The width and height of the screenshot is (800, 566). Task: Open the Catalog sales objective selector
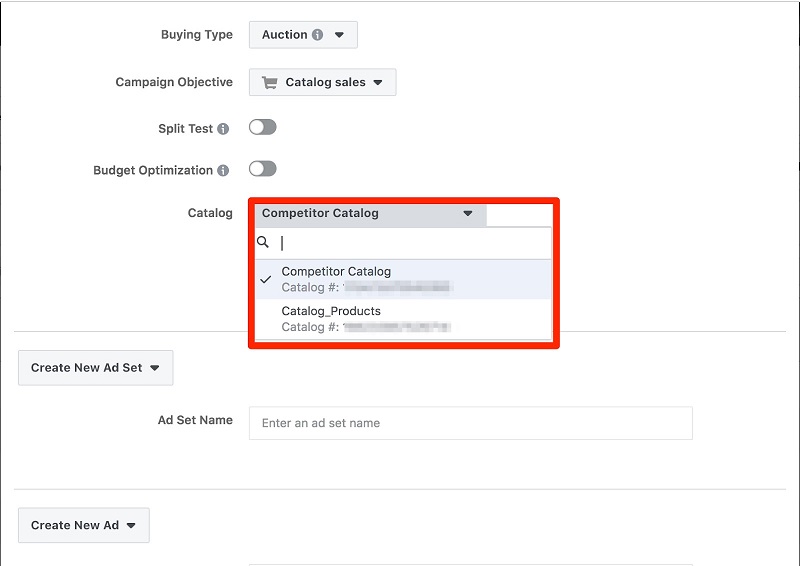coord(322,82)
